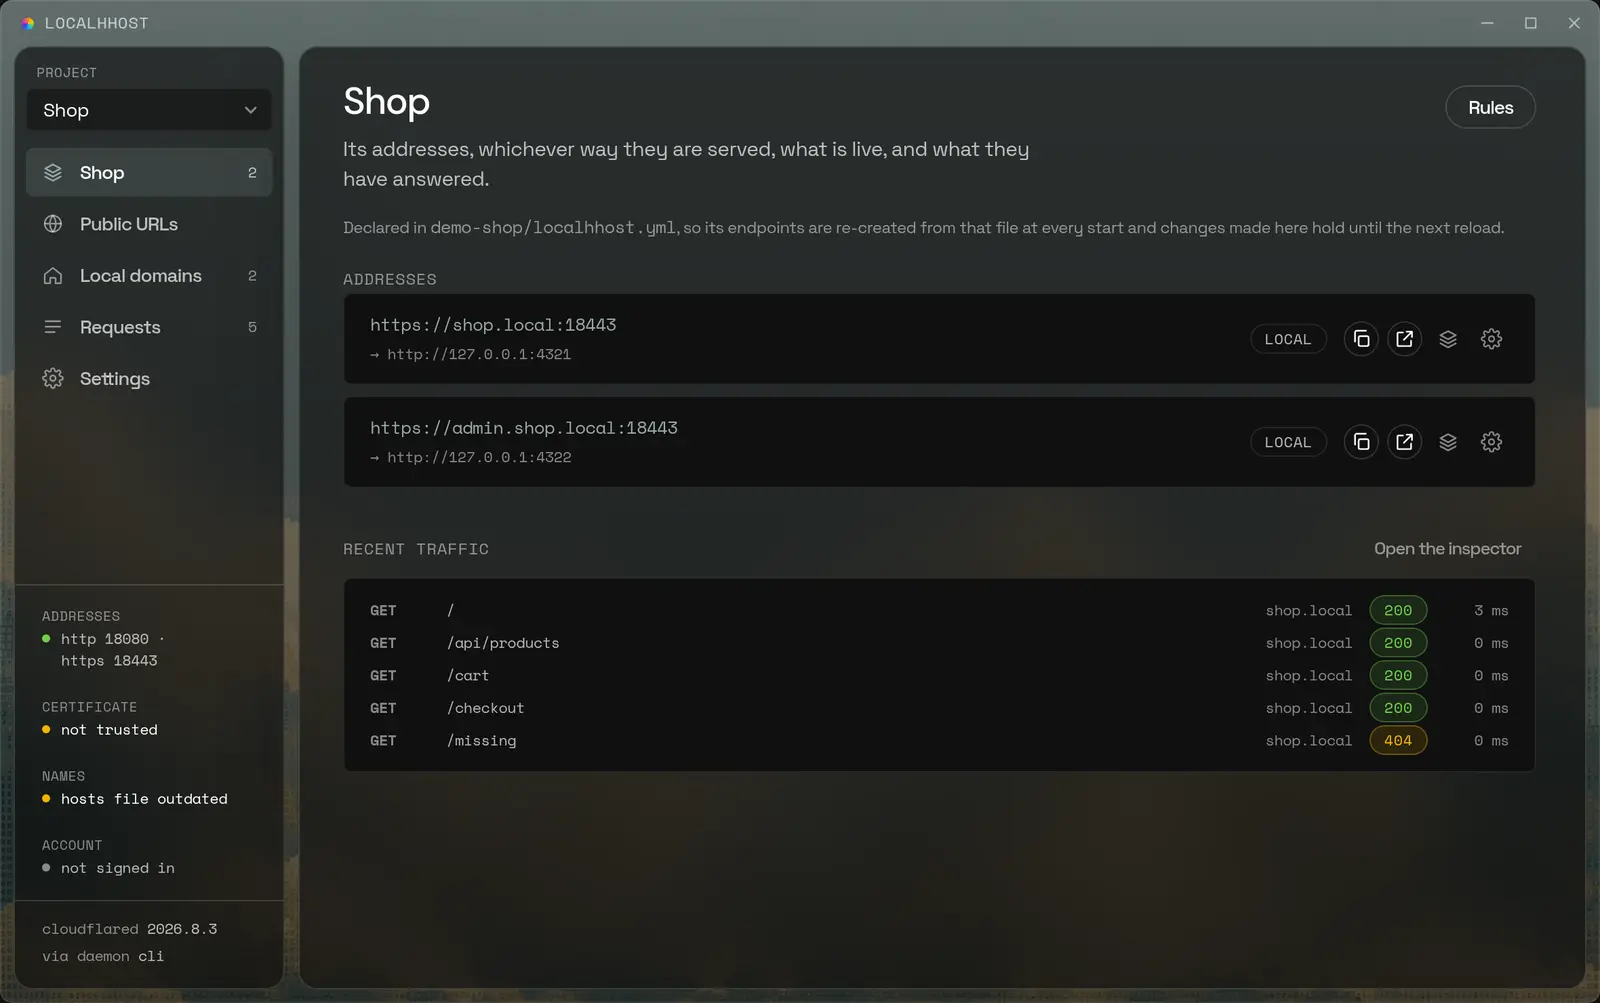Image resolution: width=1600 pixels, height=1003 pixels.
Task: Open gear settings for admin.shop.local address
Action: 1491,442
